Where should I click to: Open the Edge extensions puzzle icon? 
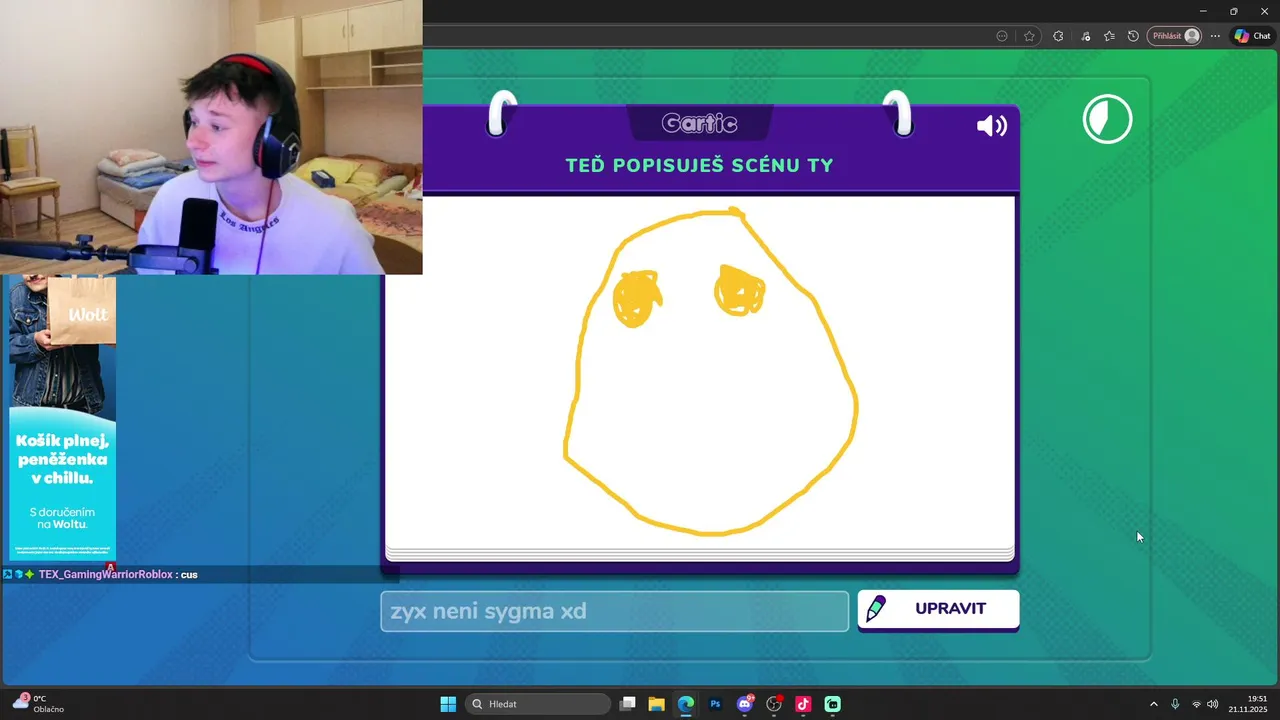pos(1058,36)
